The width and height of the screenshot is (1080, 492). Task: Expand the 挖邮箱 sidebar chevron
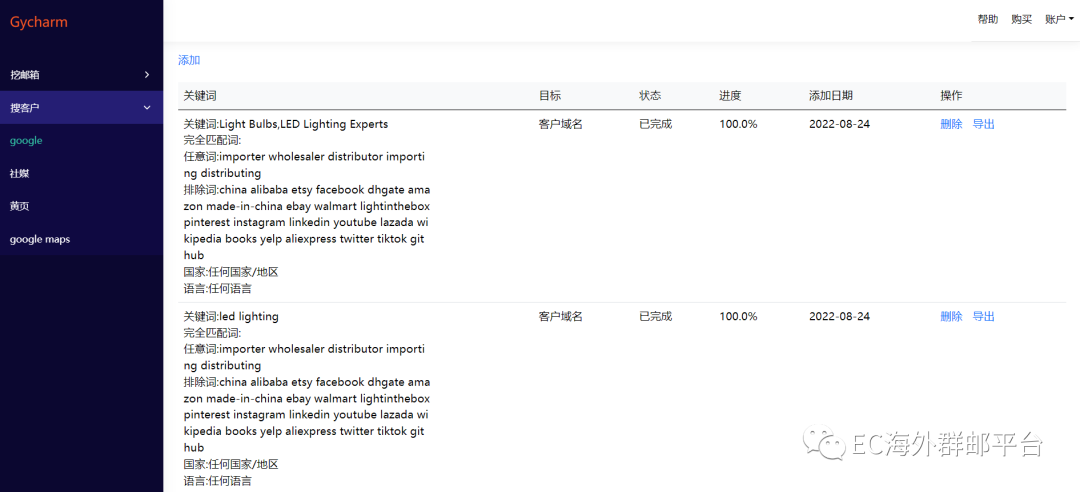coord(147,75)
